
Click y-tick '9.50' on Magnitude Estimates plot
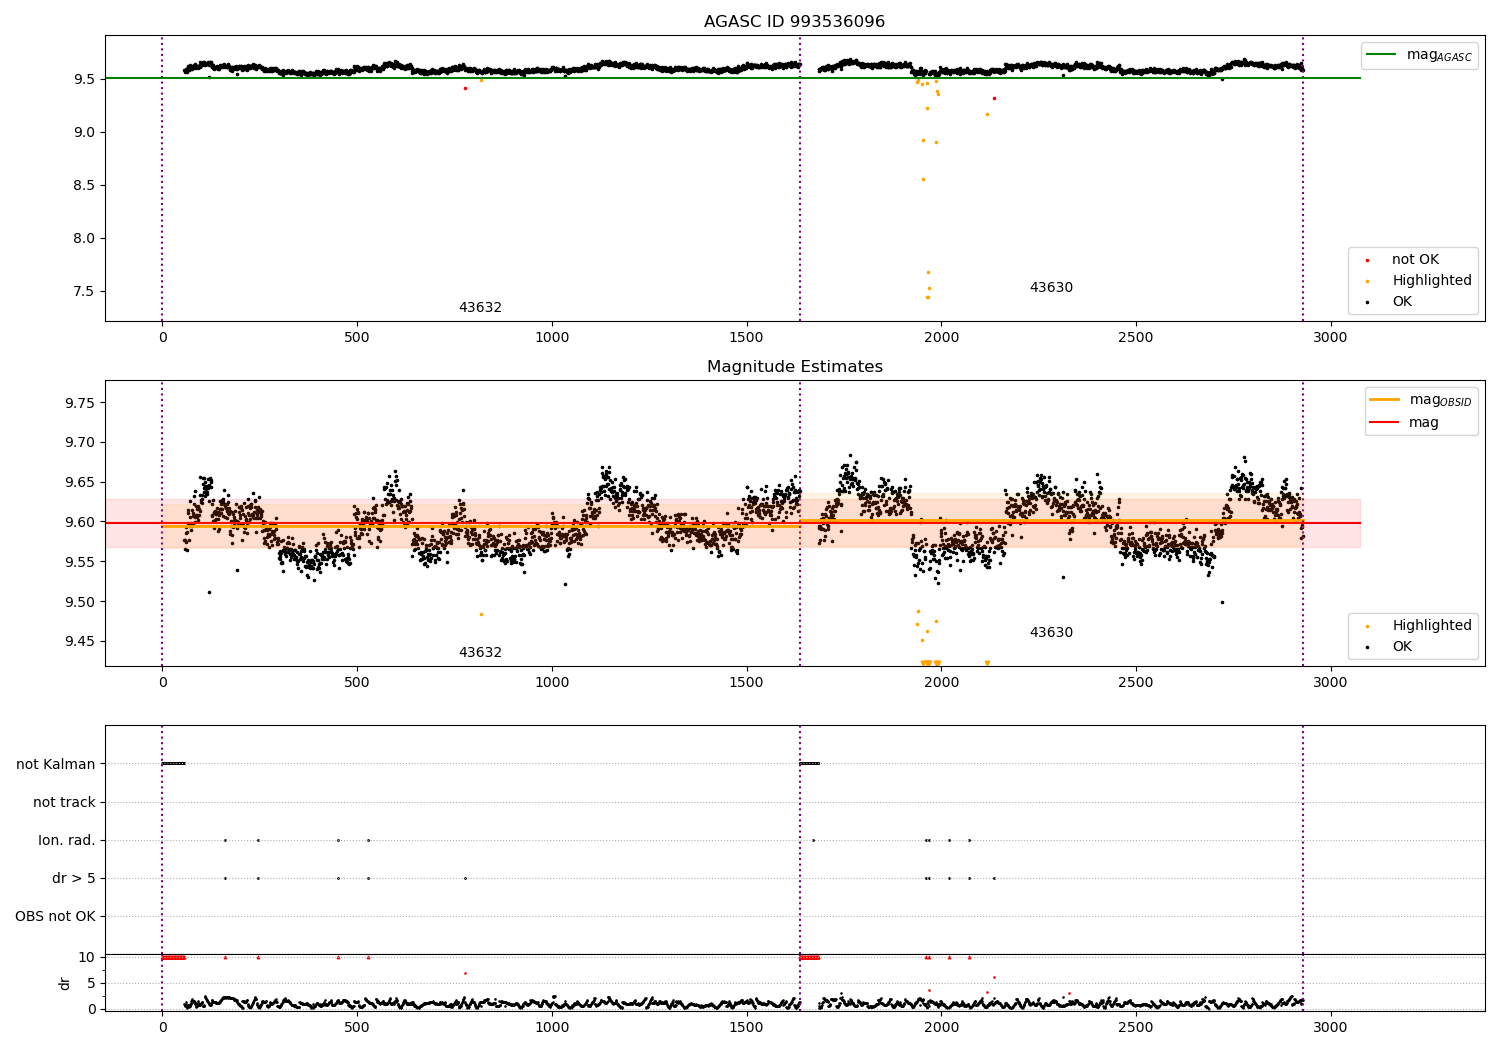click(80, 602)
